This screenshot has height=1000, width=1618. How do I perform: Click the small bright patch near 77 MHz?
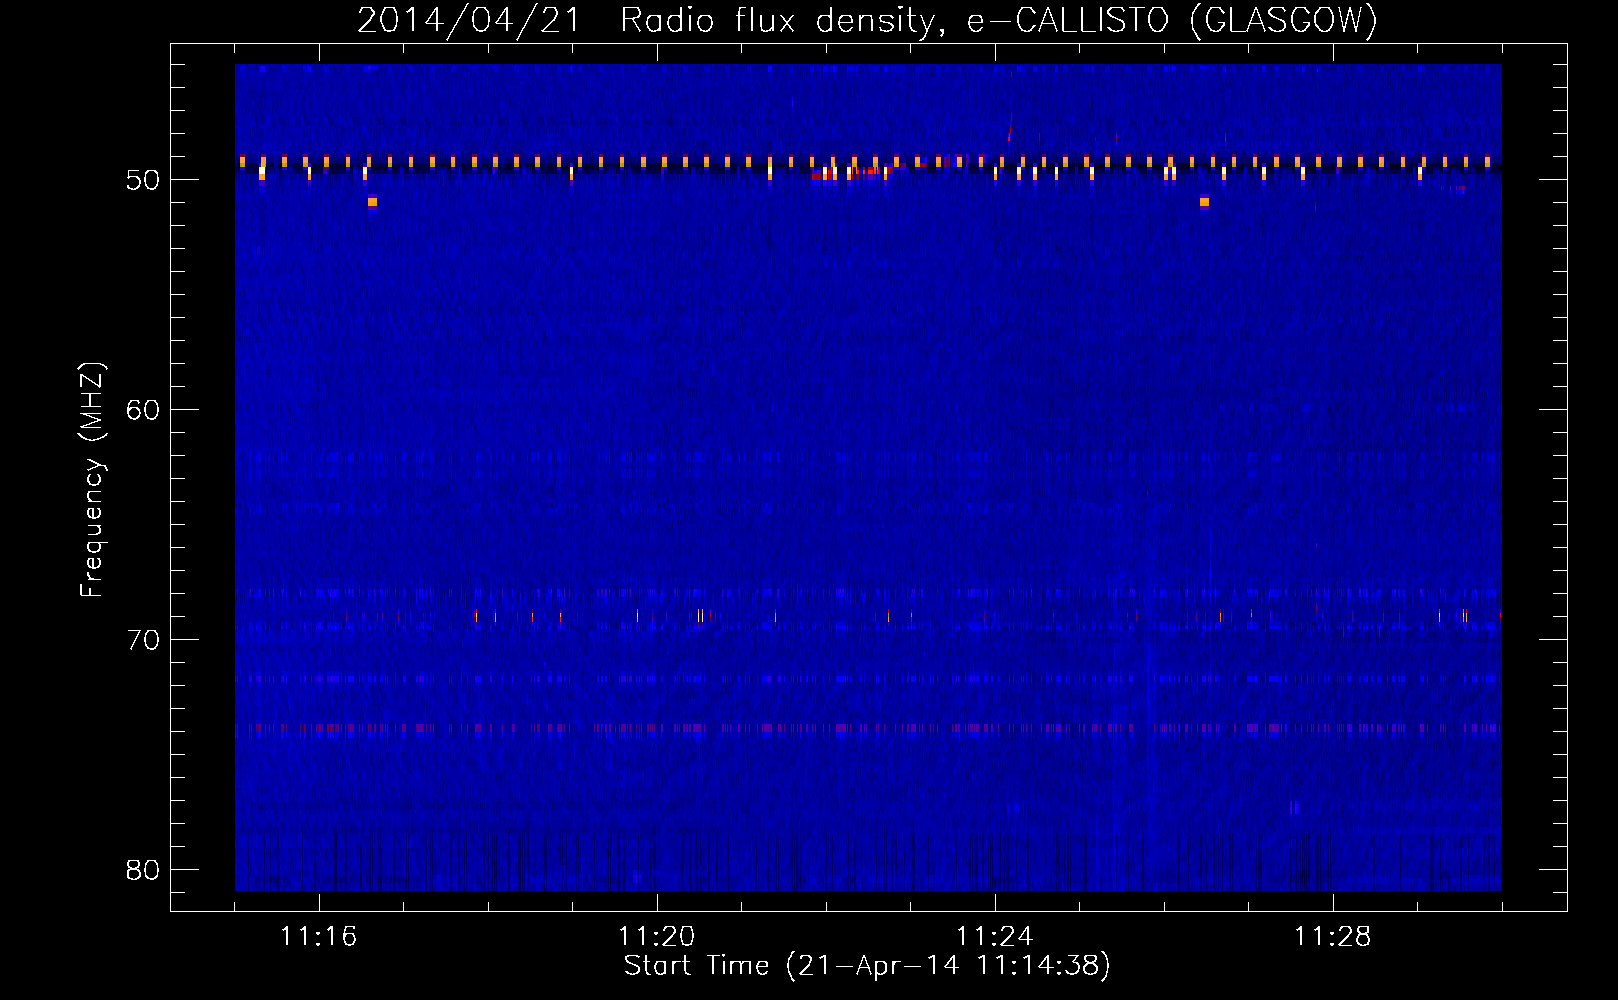(x=1294, y=807)
